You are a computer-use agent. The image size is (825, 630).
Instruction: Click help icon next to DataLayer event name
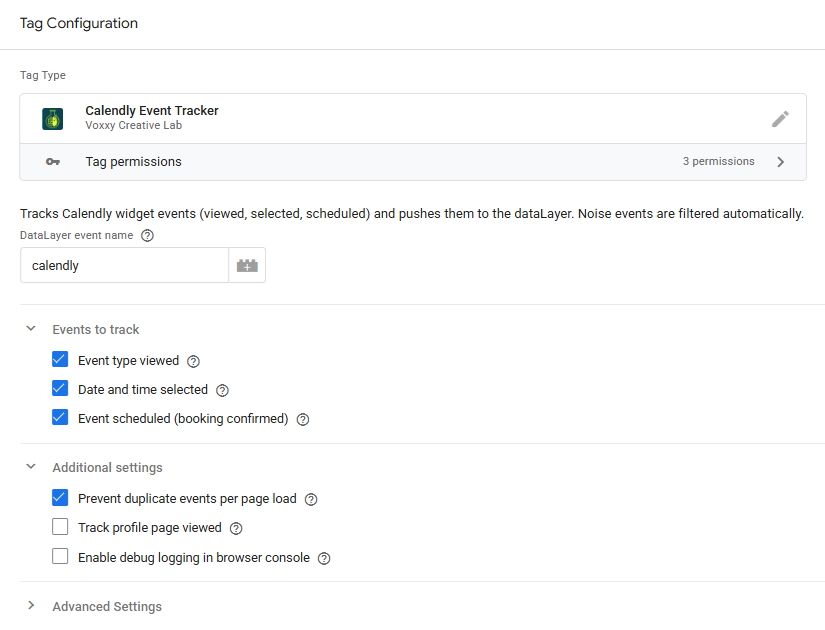(147, 236)
